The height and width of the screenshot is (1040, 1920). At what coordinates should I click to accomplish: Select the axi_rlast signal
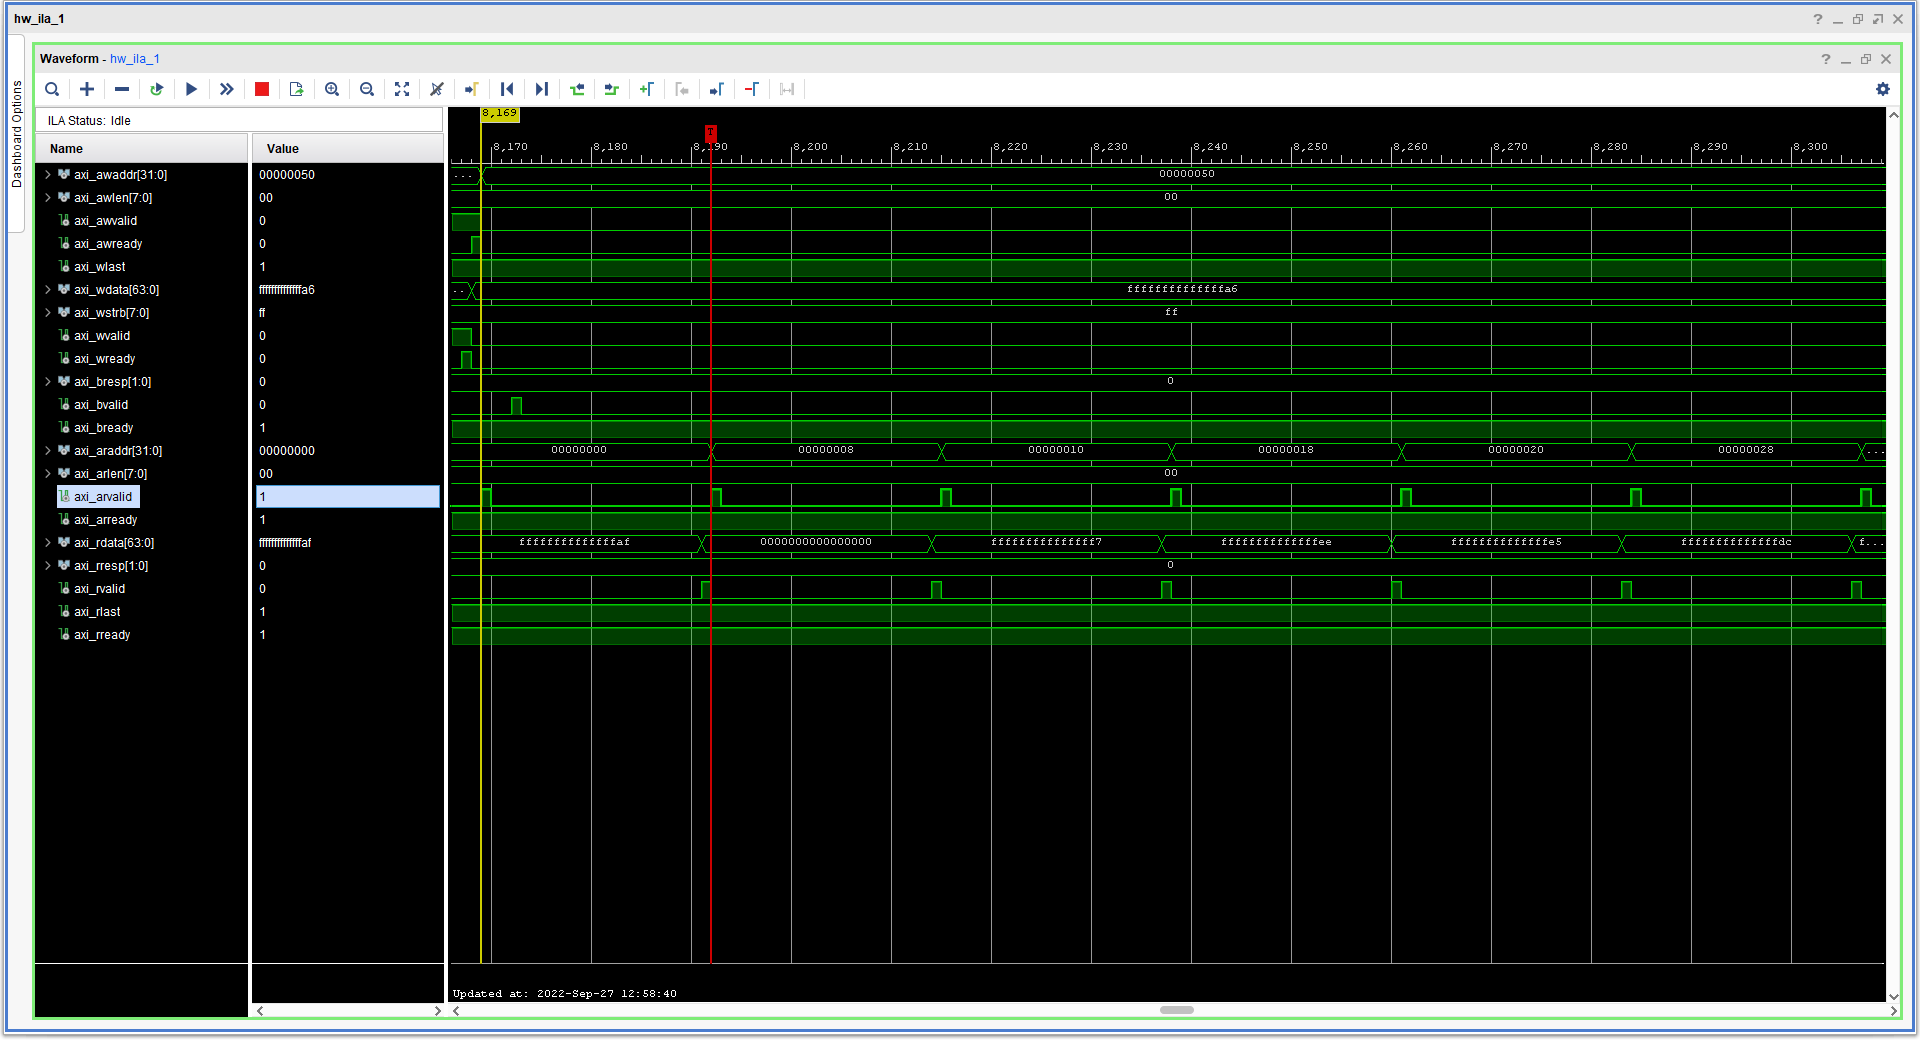point(97,612)
